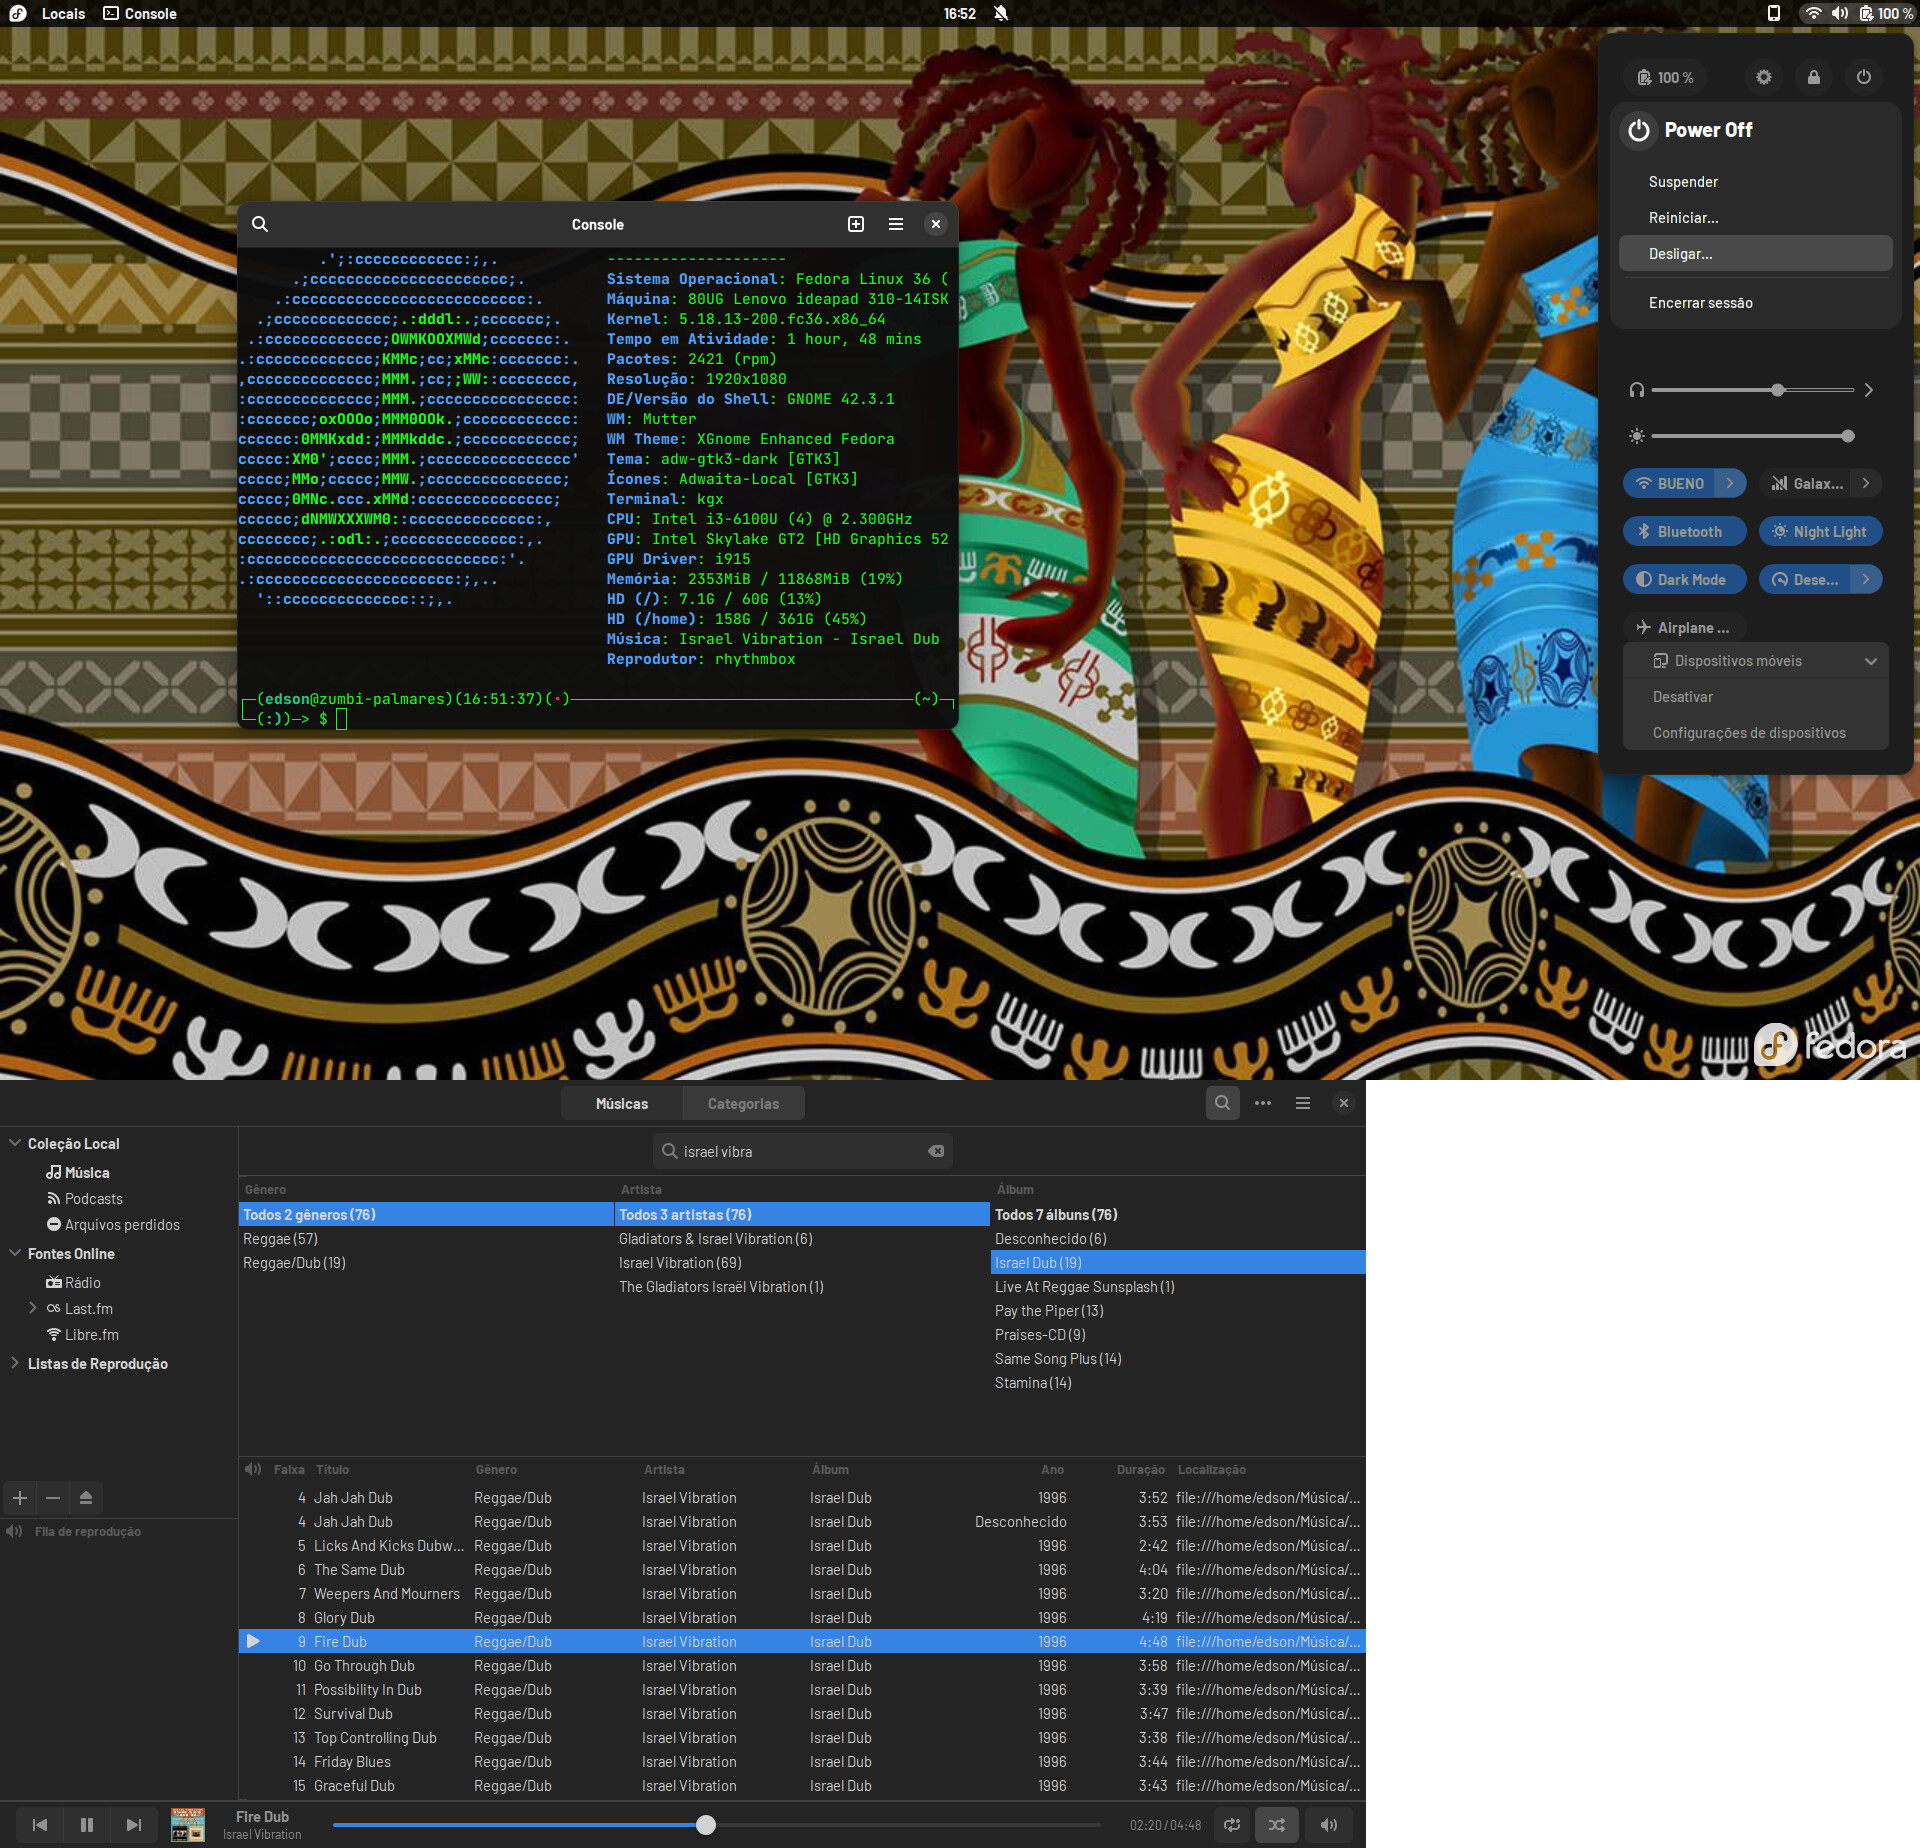Collapse the Coleção Local tree
The image size is (1920, 1848).
[x=15, y=1143]
